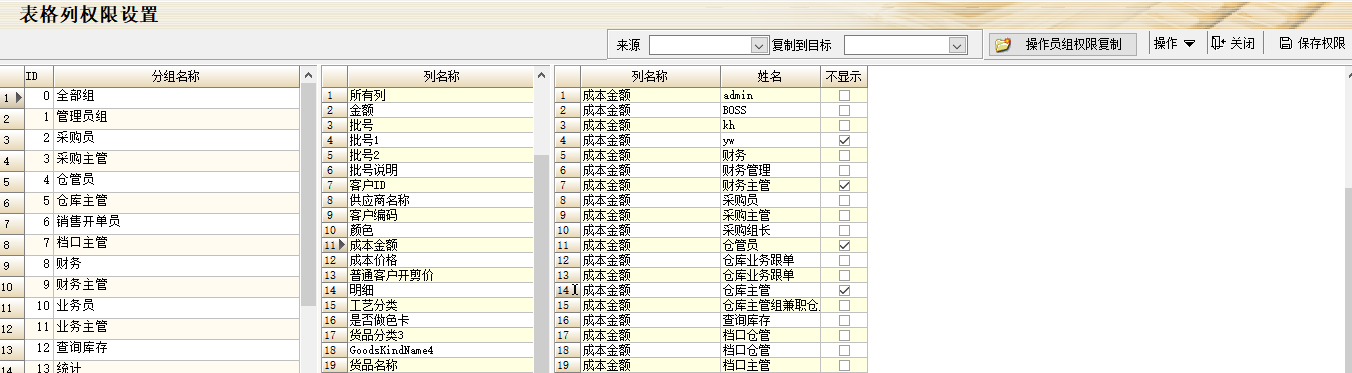Expand the 操作 dropdown menu
Screen dimensions: 1352x373
point(1175,44)
